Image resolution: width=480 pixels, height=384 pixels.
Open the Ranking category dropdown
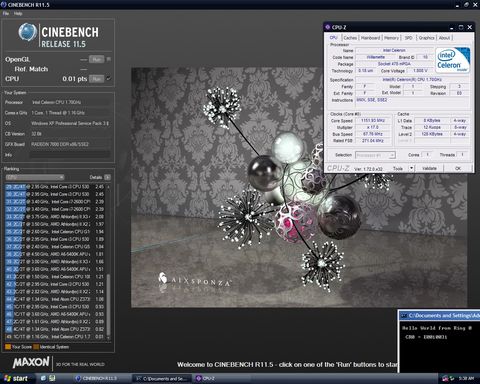point(35,177)
